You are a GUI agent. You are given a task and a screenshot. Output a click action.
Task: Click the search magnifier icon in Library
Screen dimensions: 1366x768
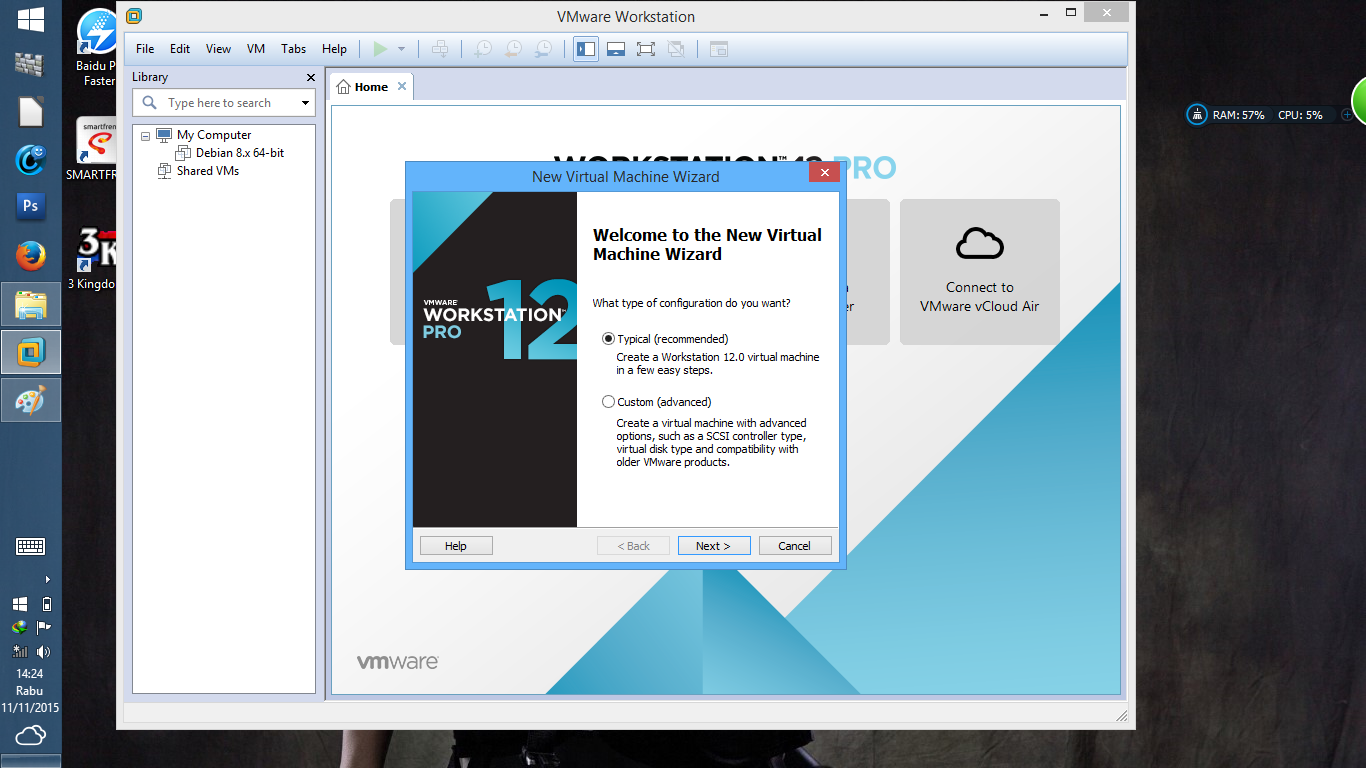click(x=150, y=103)
